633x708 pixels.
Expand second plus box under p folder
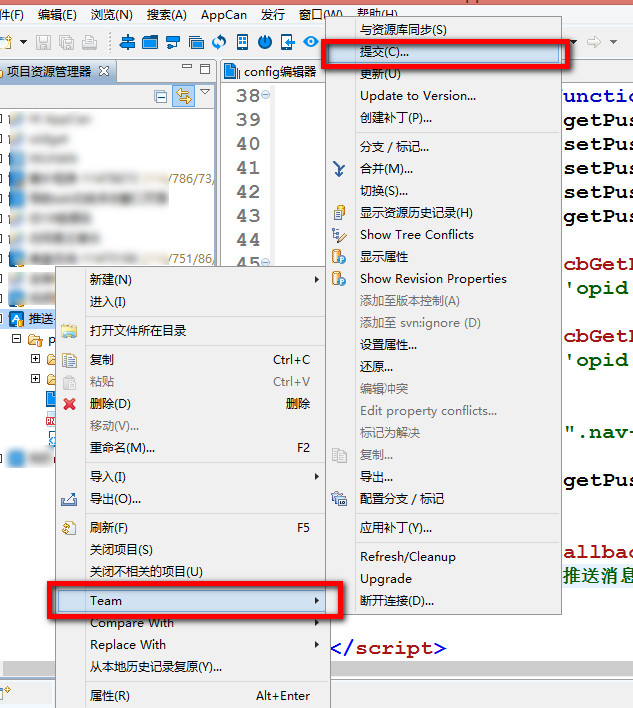coord(35,378)
